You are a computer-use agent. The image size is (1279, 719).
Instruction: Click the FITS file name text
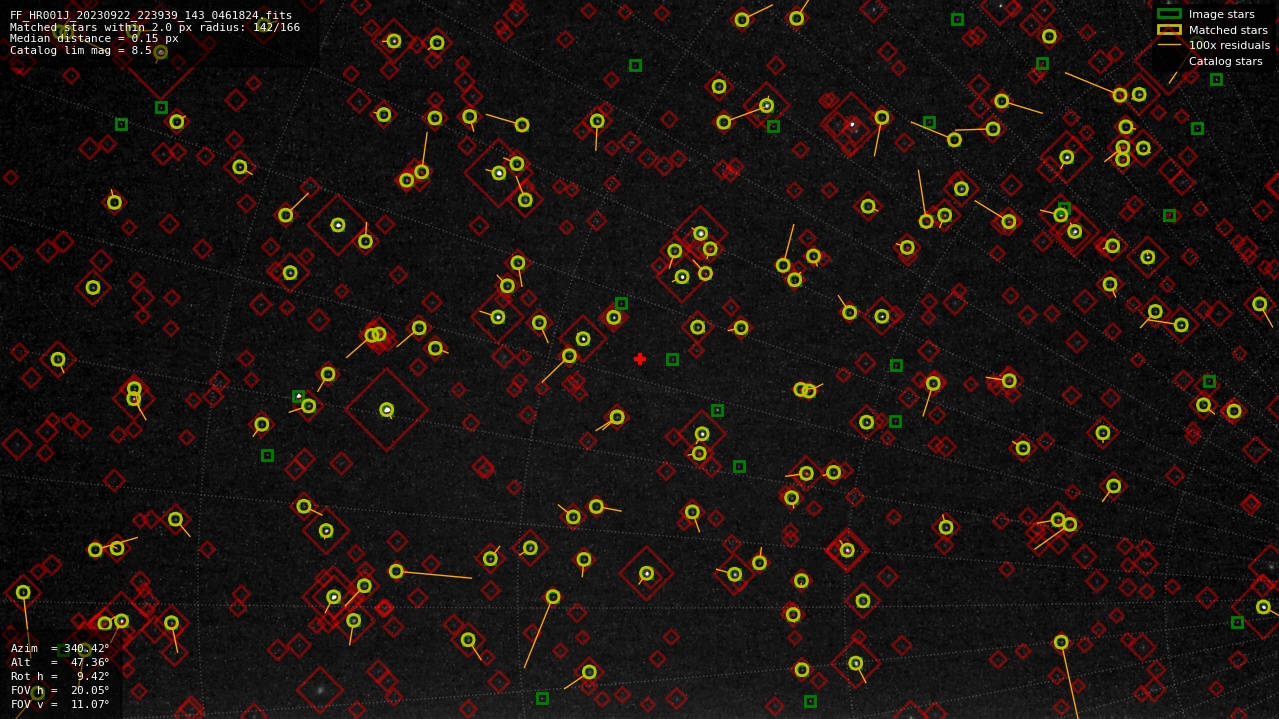(151, 15)
